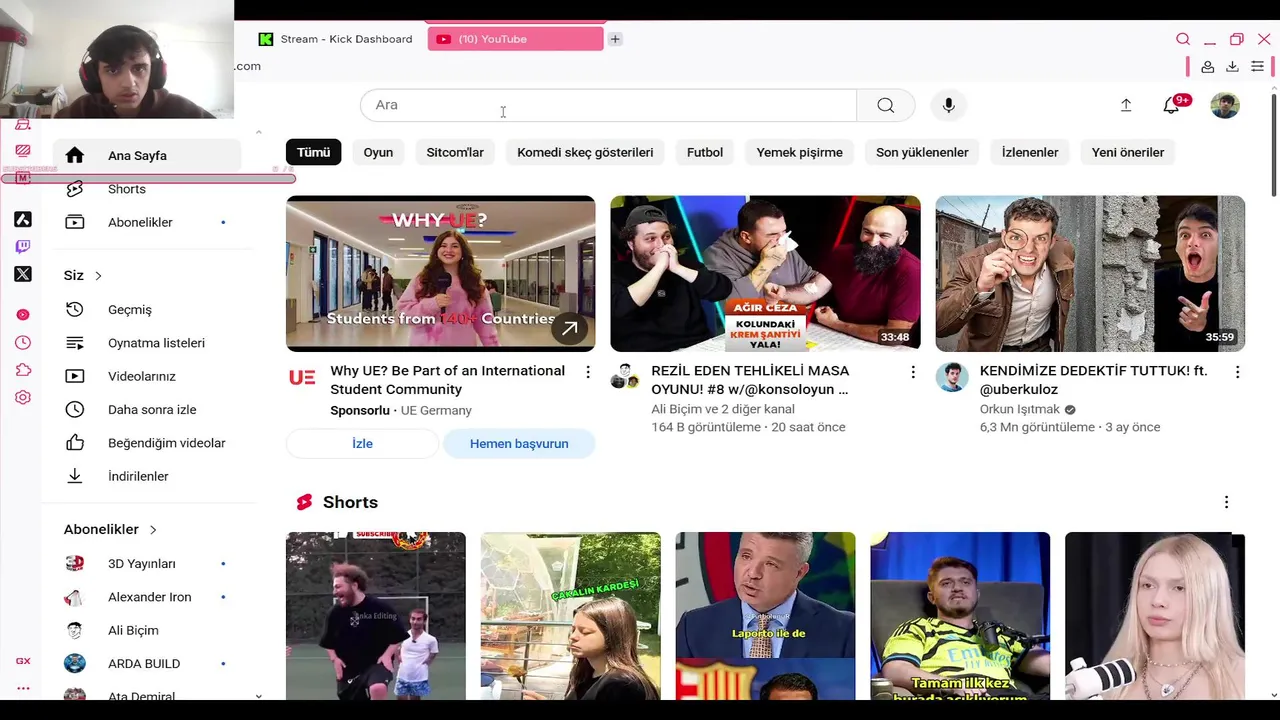1280x720 pixels.
Task: Open Daha sonra izle list
Action: point(147,409)
